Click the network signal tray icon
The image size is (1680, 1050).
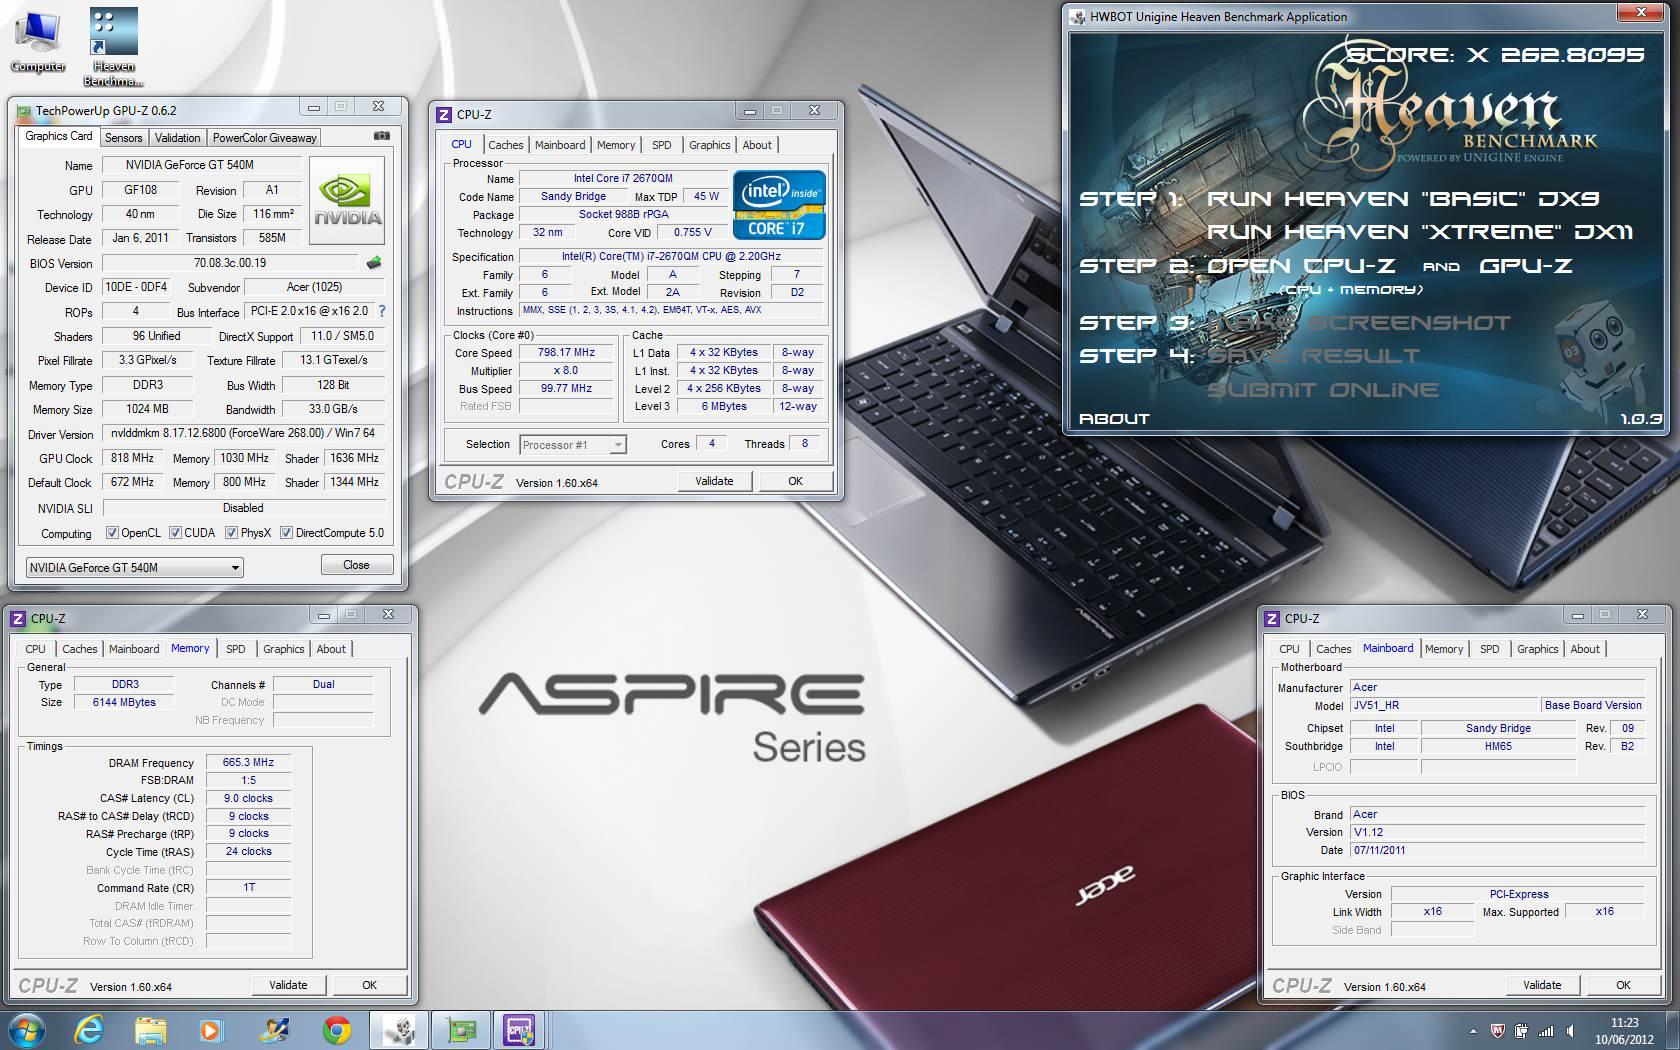(x=1545, y=1031)
